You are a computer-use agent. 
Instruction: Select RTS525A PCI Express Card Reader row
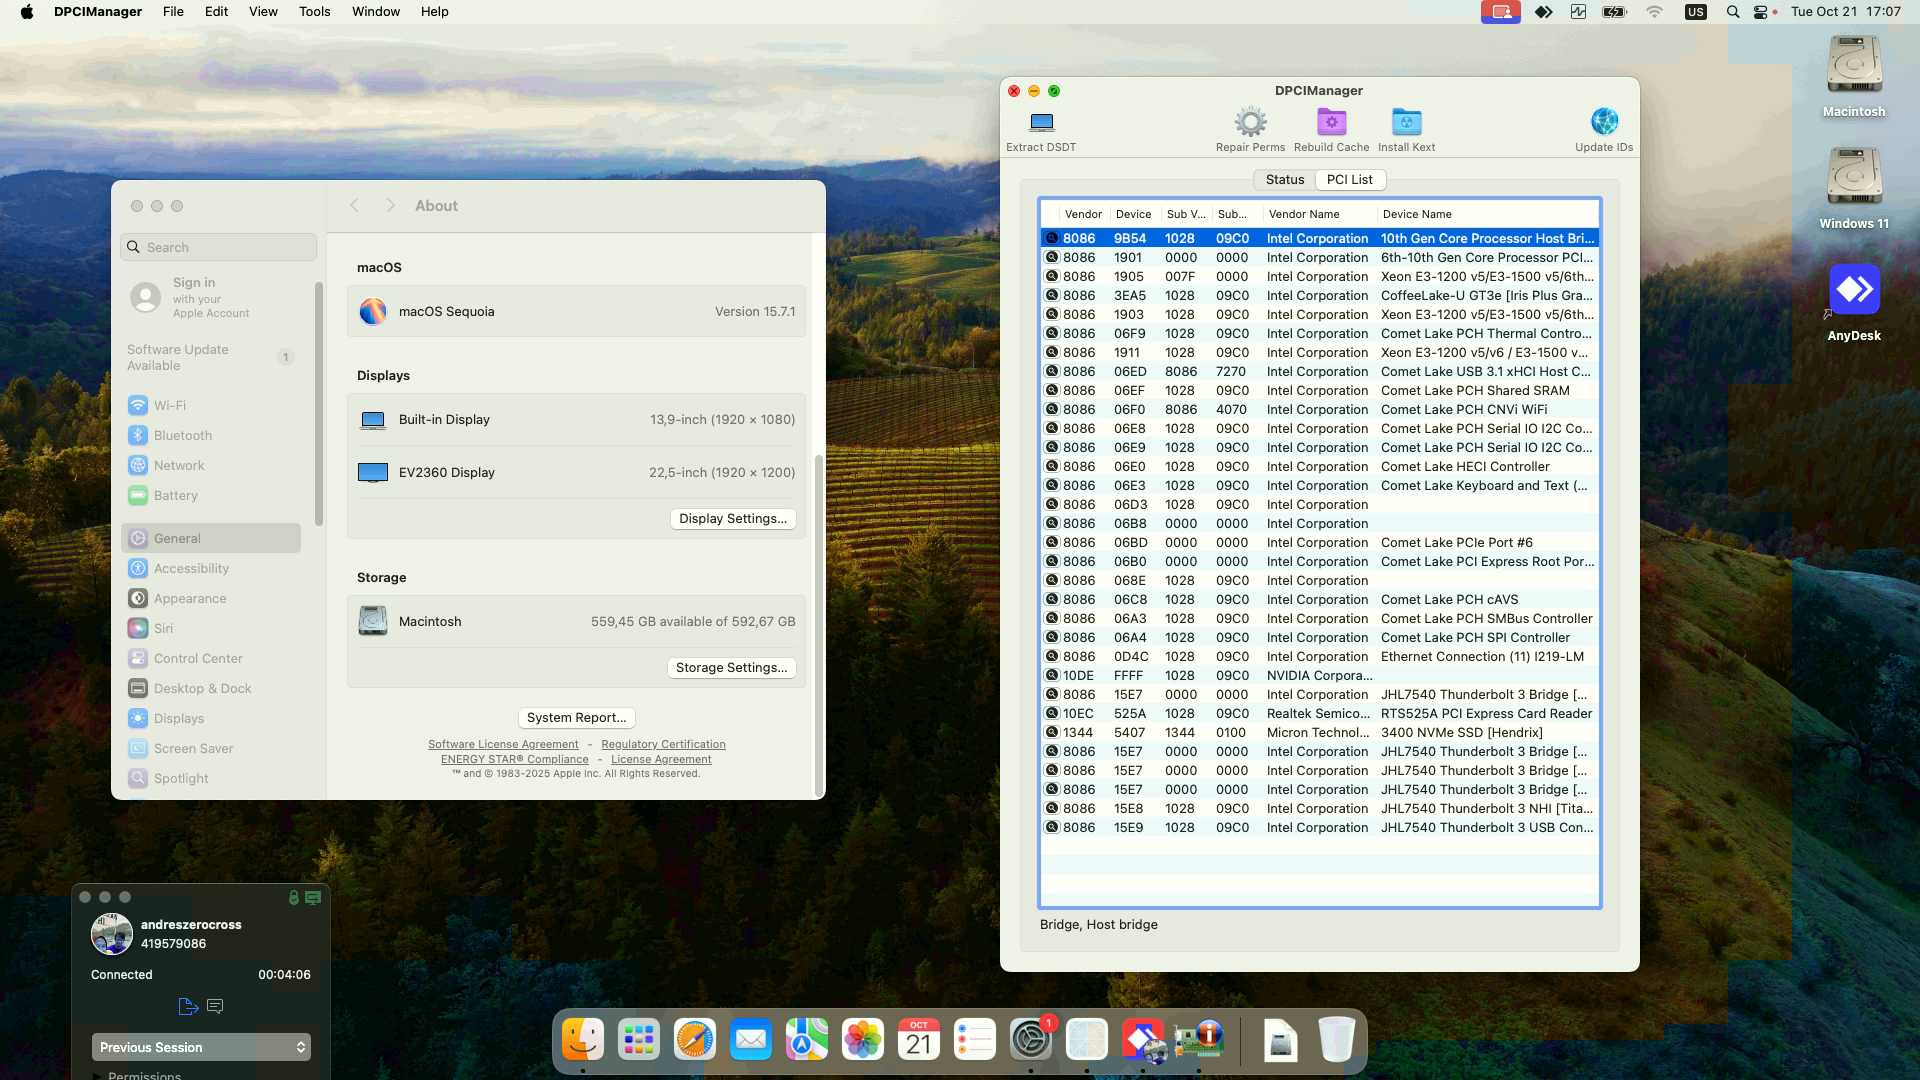1319,713
